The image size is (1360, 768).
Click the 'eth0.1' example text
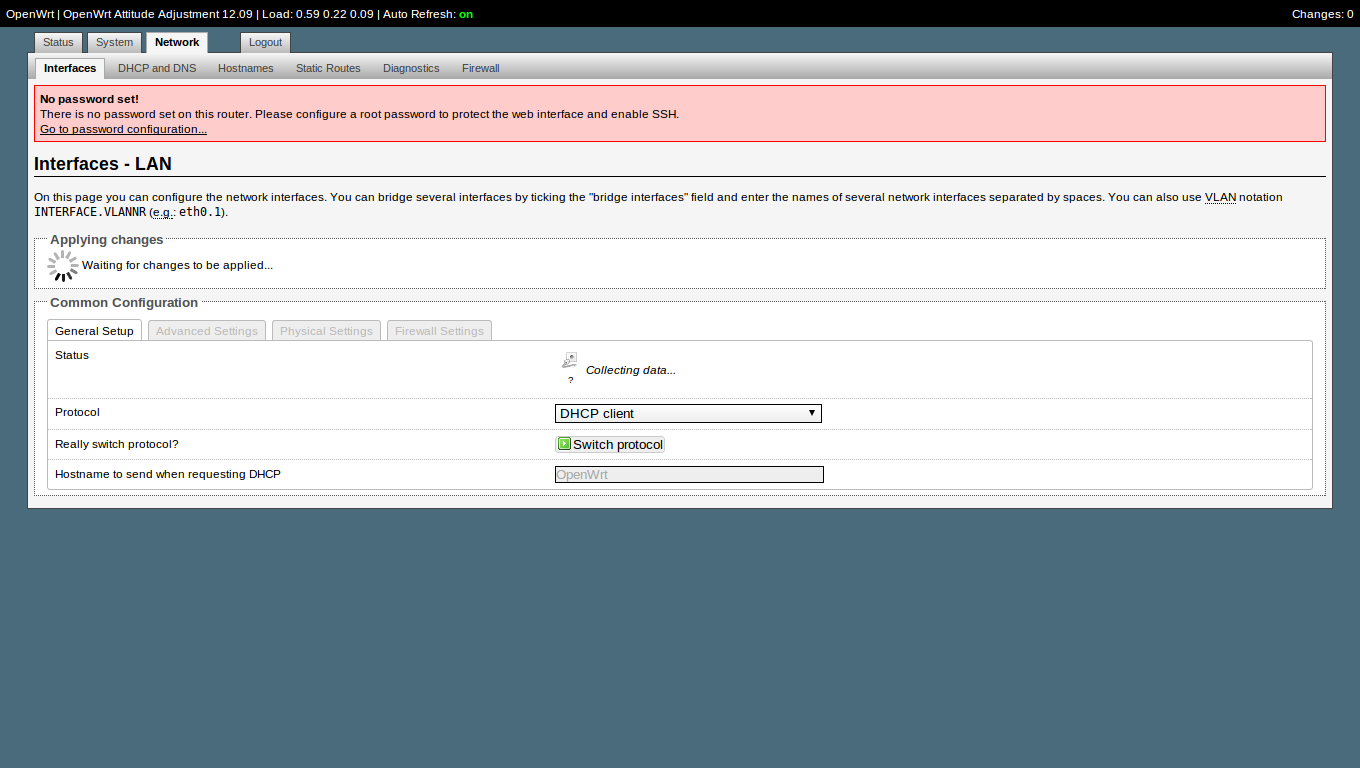[x=200, y=212]
